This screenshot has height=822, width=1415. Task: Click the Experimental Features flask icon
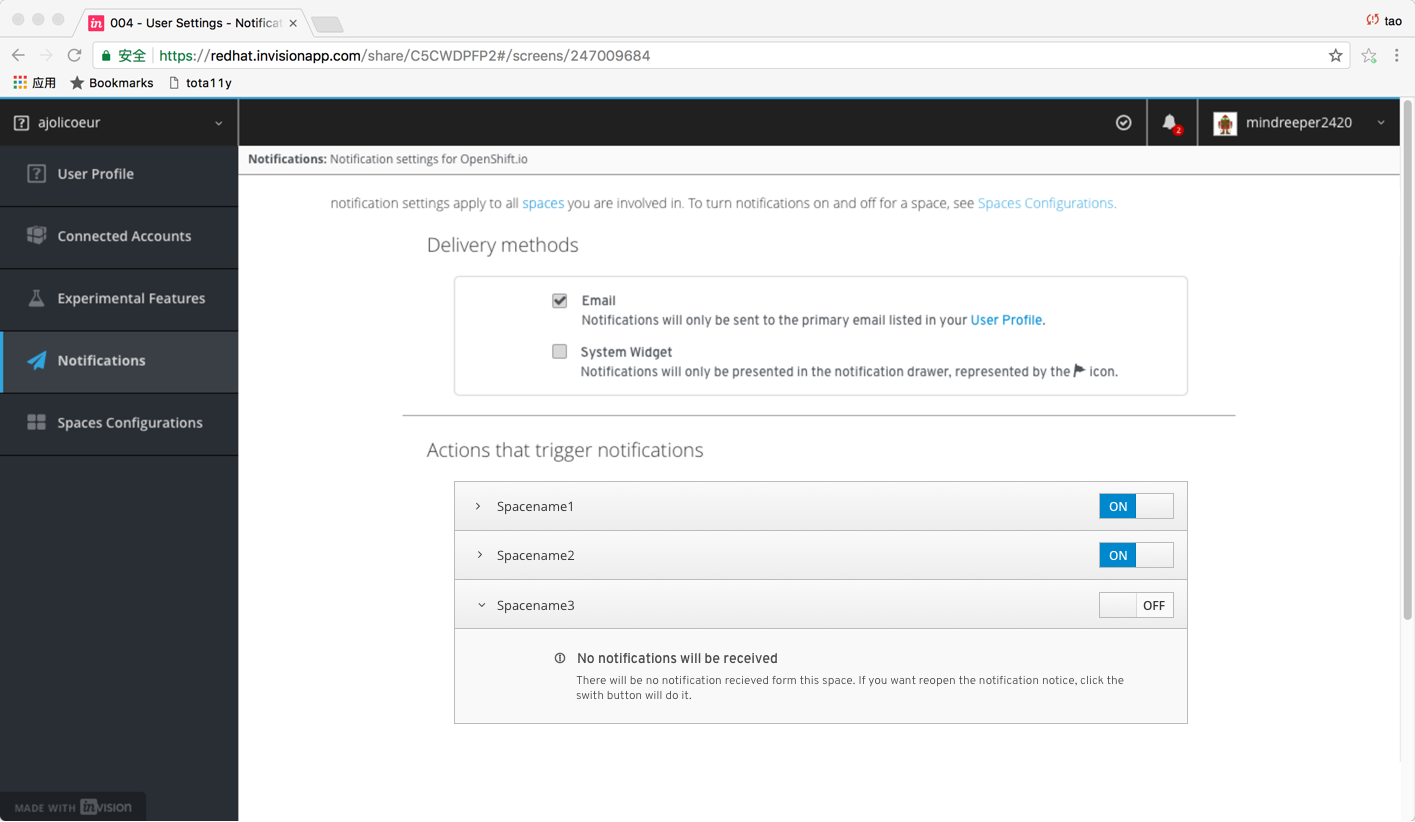click(x=37, y=298)
